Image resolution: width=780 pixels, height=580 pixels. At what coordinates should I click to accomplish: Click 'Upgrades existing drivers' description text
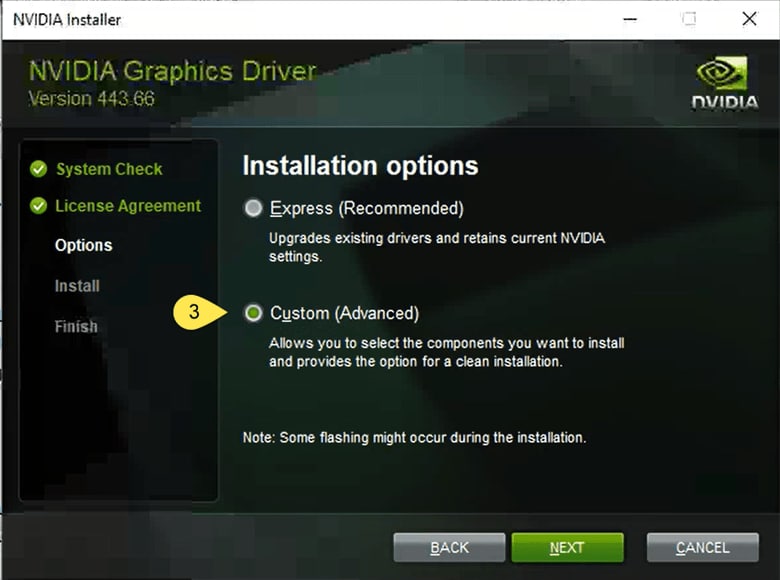pyautogui.click(x=437, y=247)
